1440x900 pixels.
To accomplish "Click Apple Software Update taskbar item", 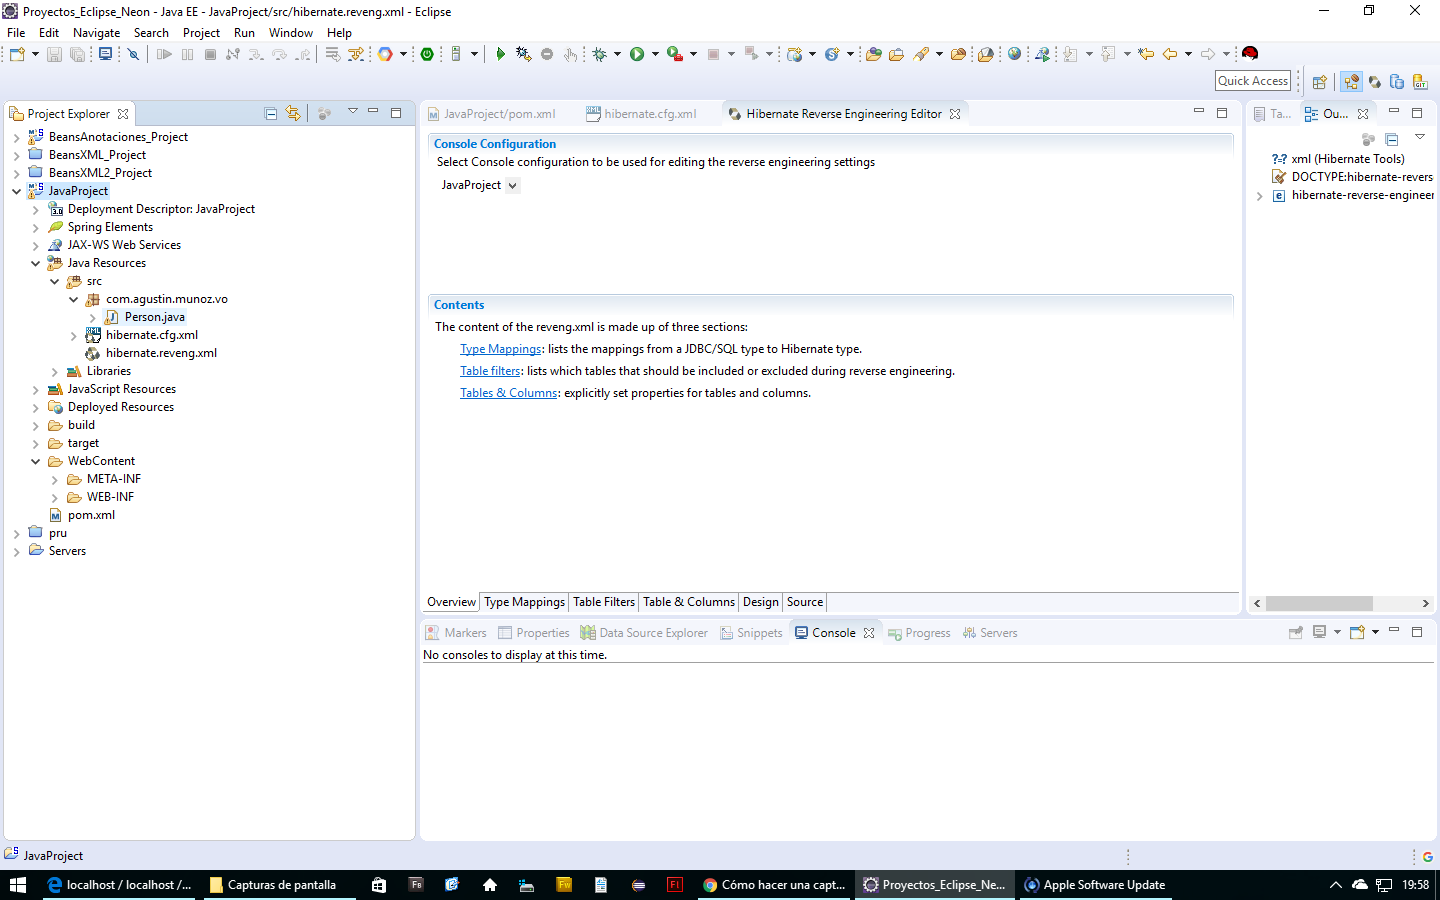I will click(1096, 885).
